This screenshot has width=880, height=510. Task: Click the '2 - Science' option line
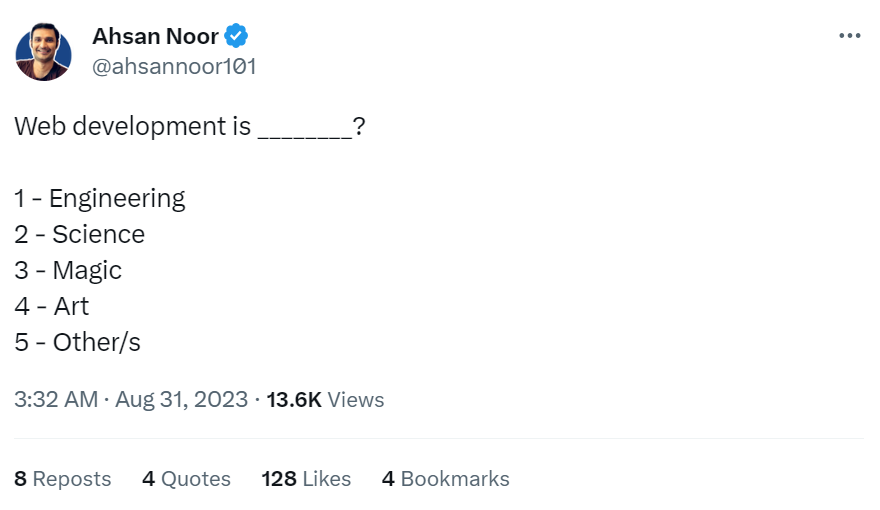click(80, 235)
